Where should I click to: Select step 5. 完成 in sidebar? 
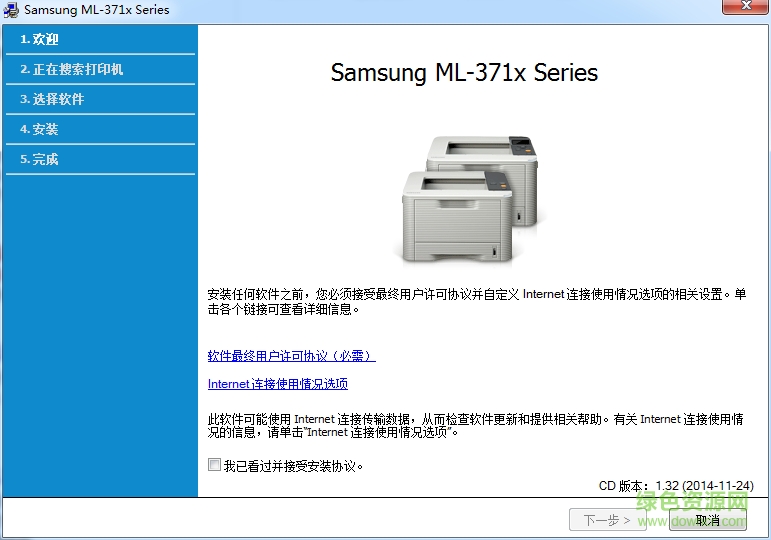coord(100,159)
